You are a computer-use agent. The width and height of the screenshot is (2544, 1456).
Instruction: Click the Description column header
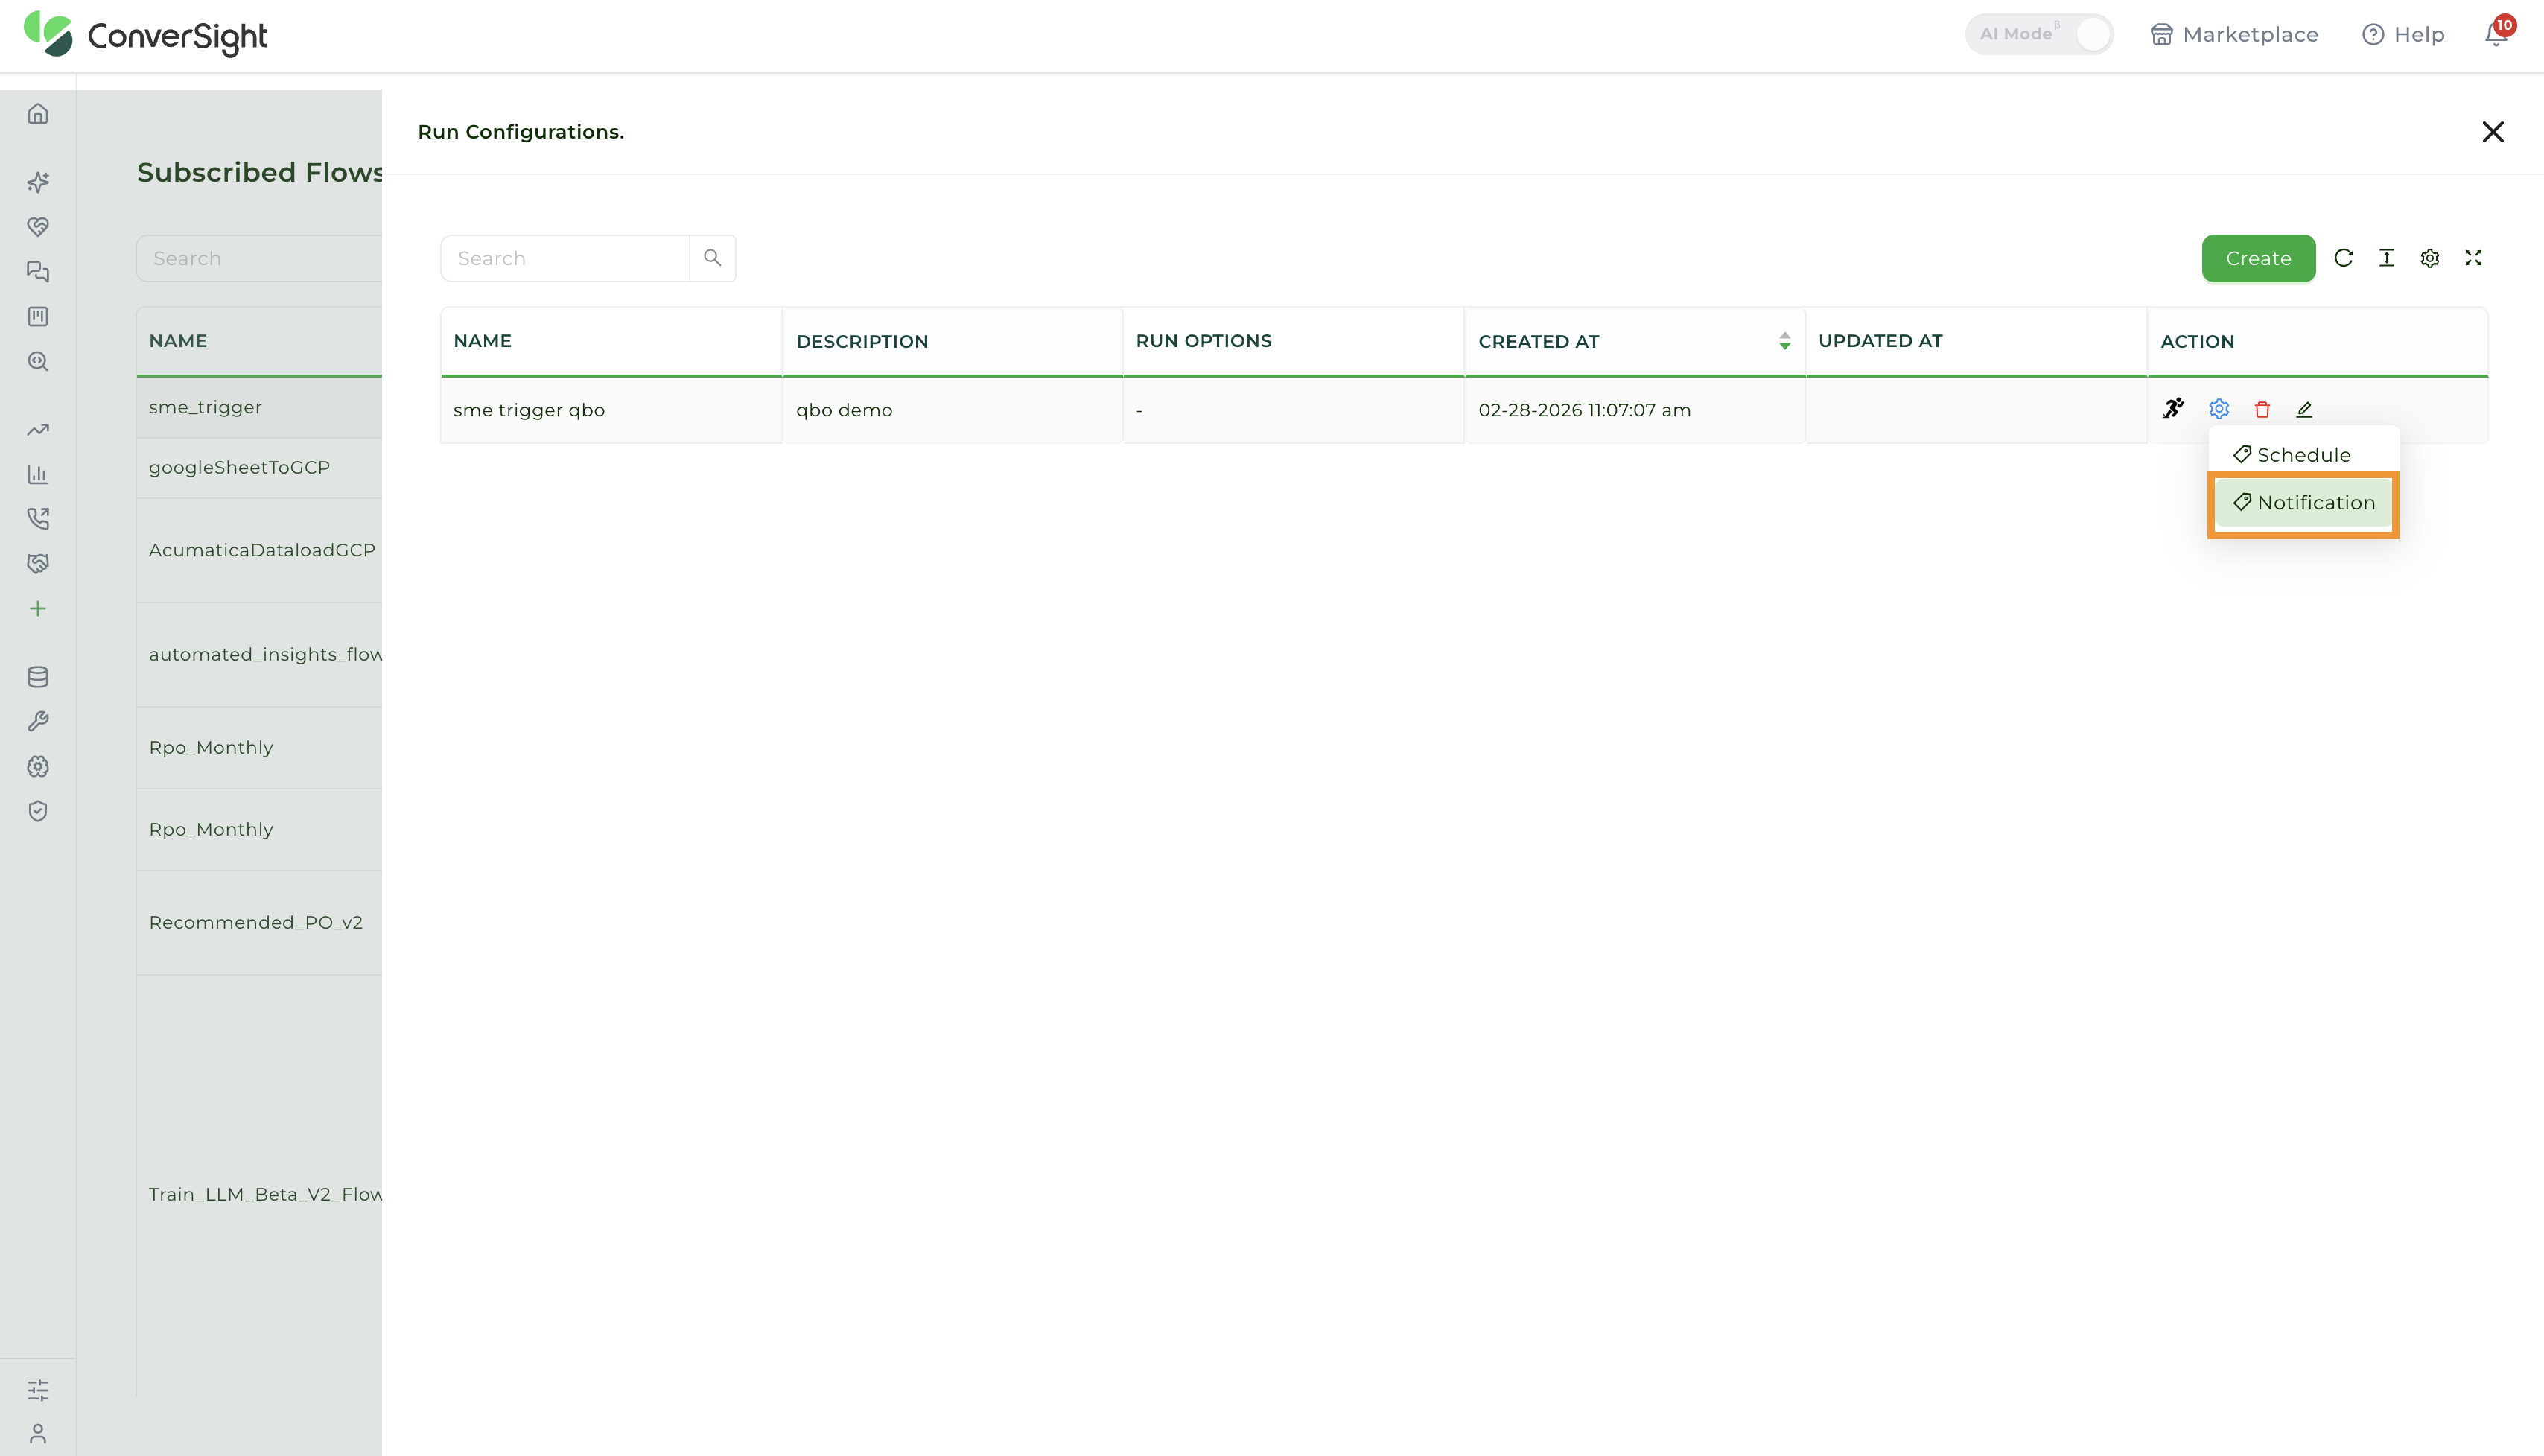click(953, 341)
